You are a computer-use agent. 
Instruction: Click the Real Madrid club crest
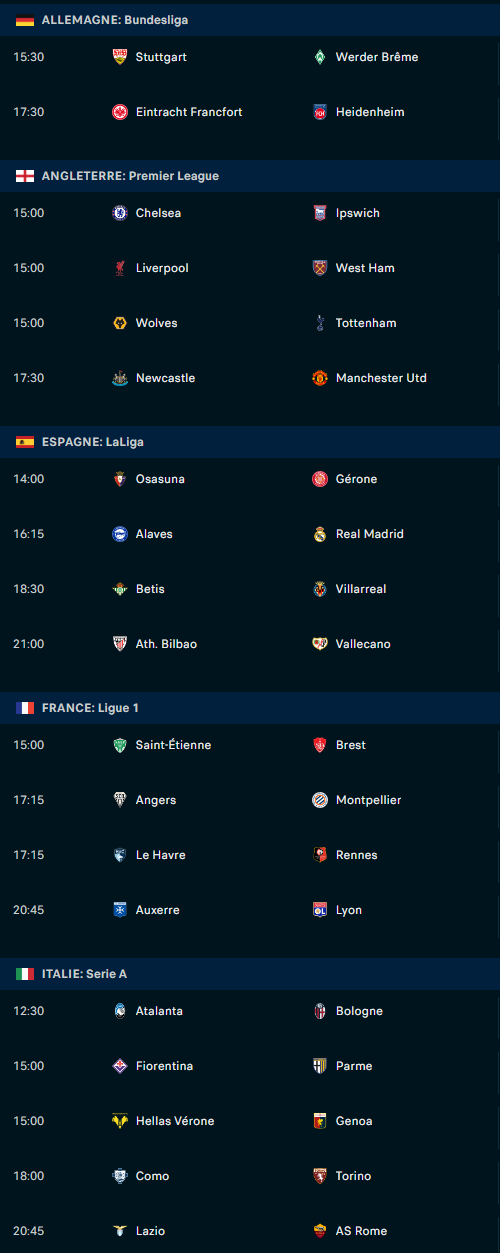click(x=320, y=534)
